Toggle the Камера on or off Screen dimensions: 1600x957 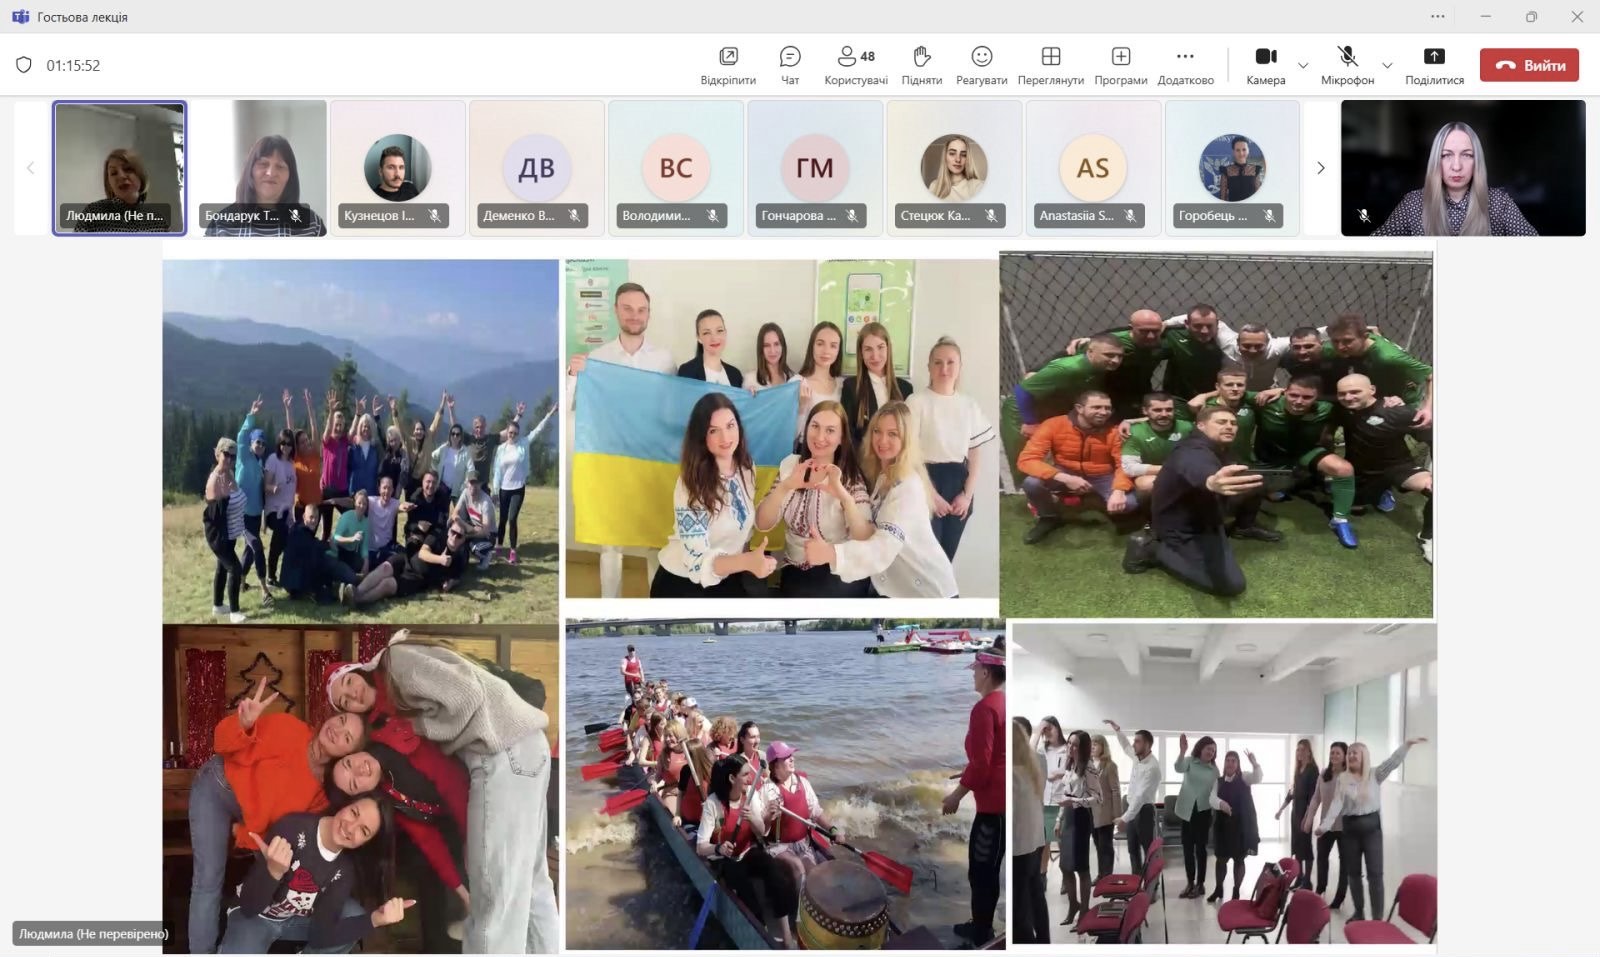pyautogui.click(x=1265, y=65)
